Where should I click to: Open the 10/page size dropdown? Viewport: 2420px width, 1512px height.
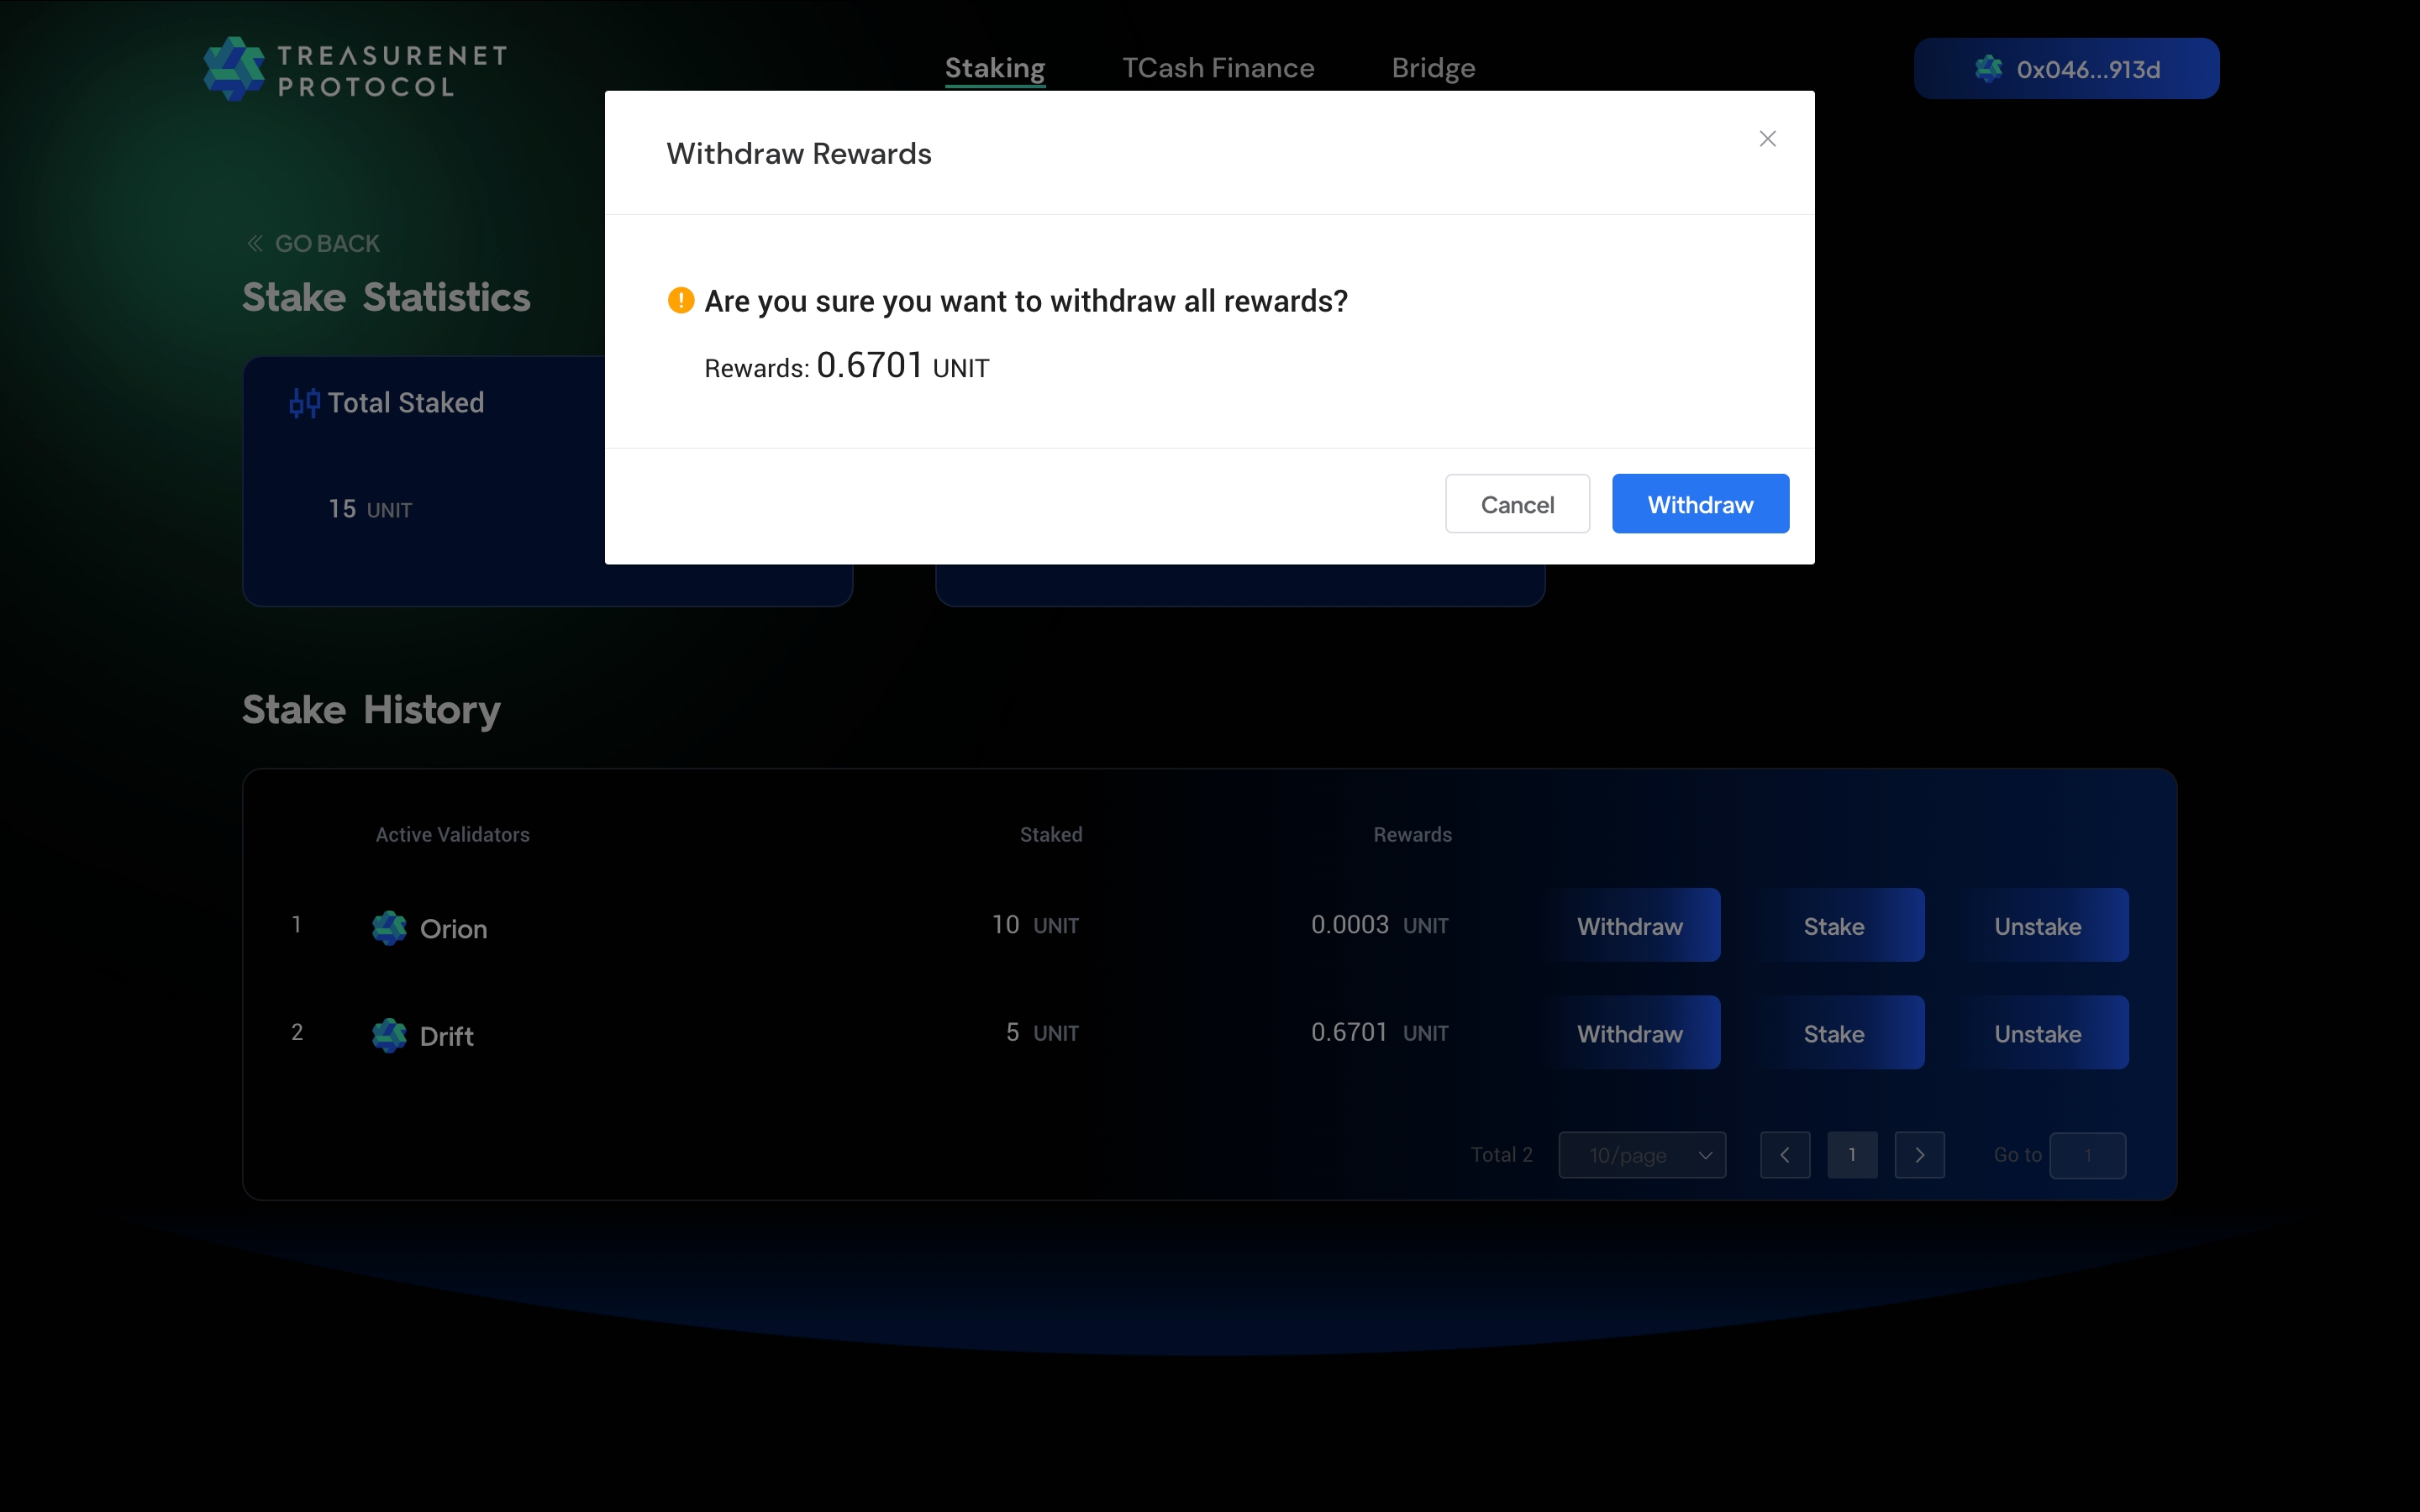[x=1642, y=1155]
